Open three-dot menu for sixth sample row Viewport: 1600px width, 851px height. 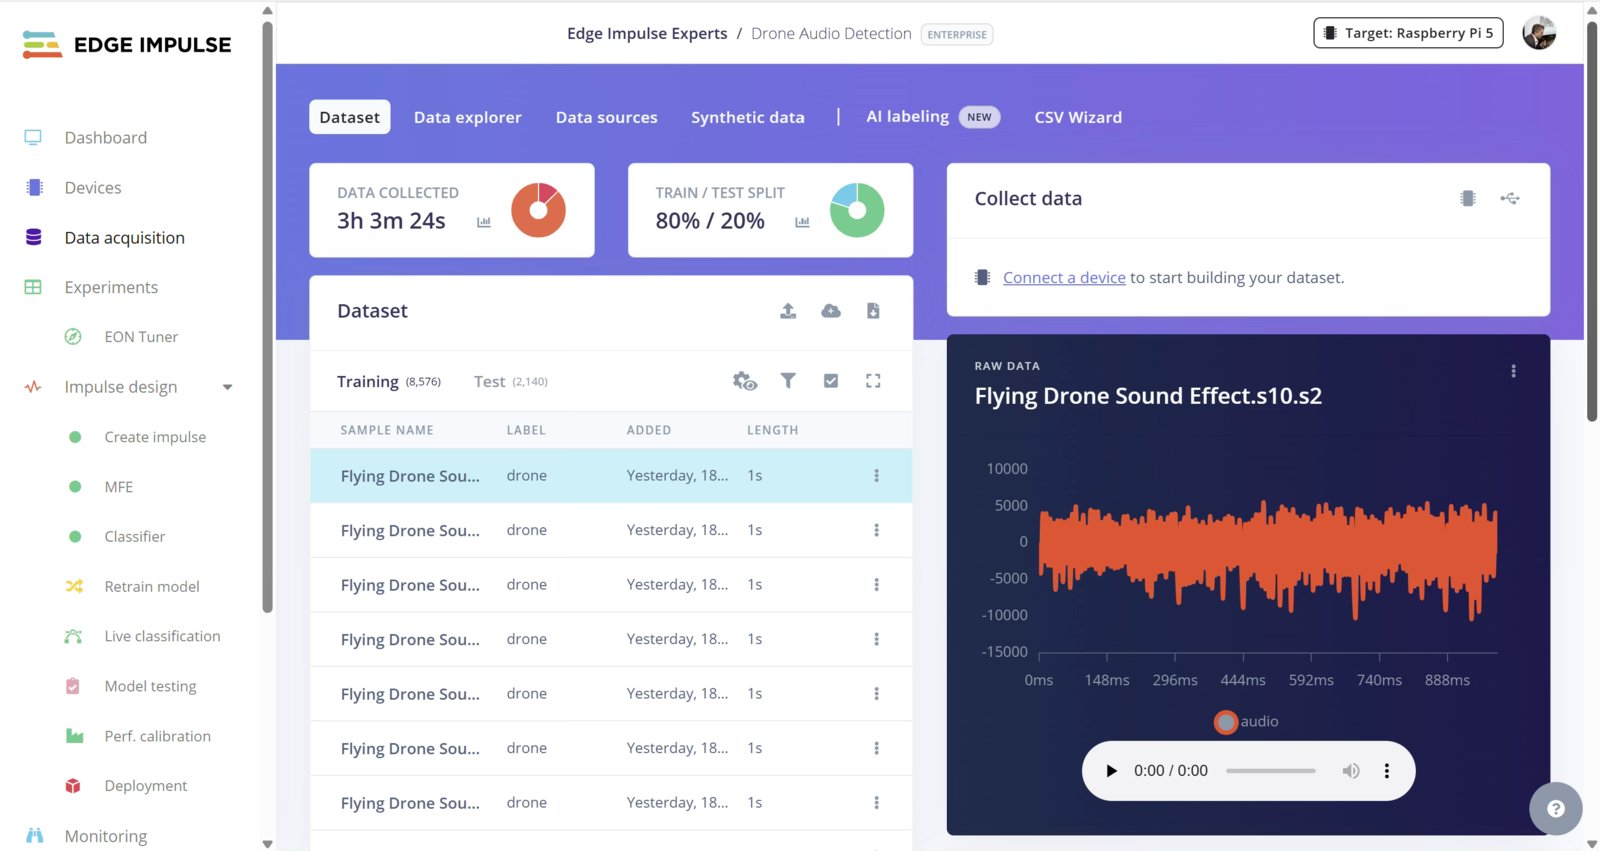876,748
